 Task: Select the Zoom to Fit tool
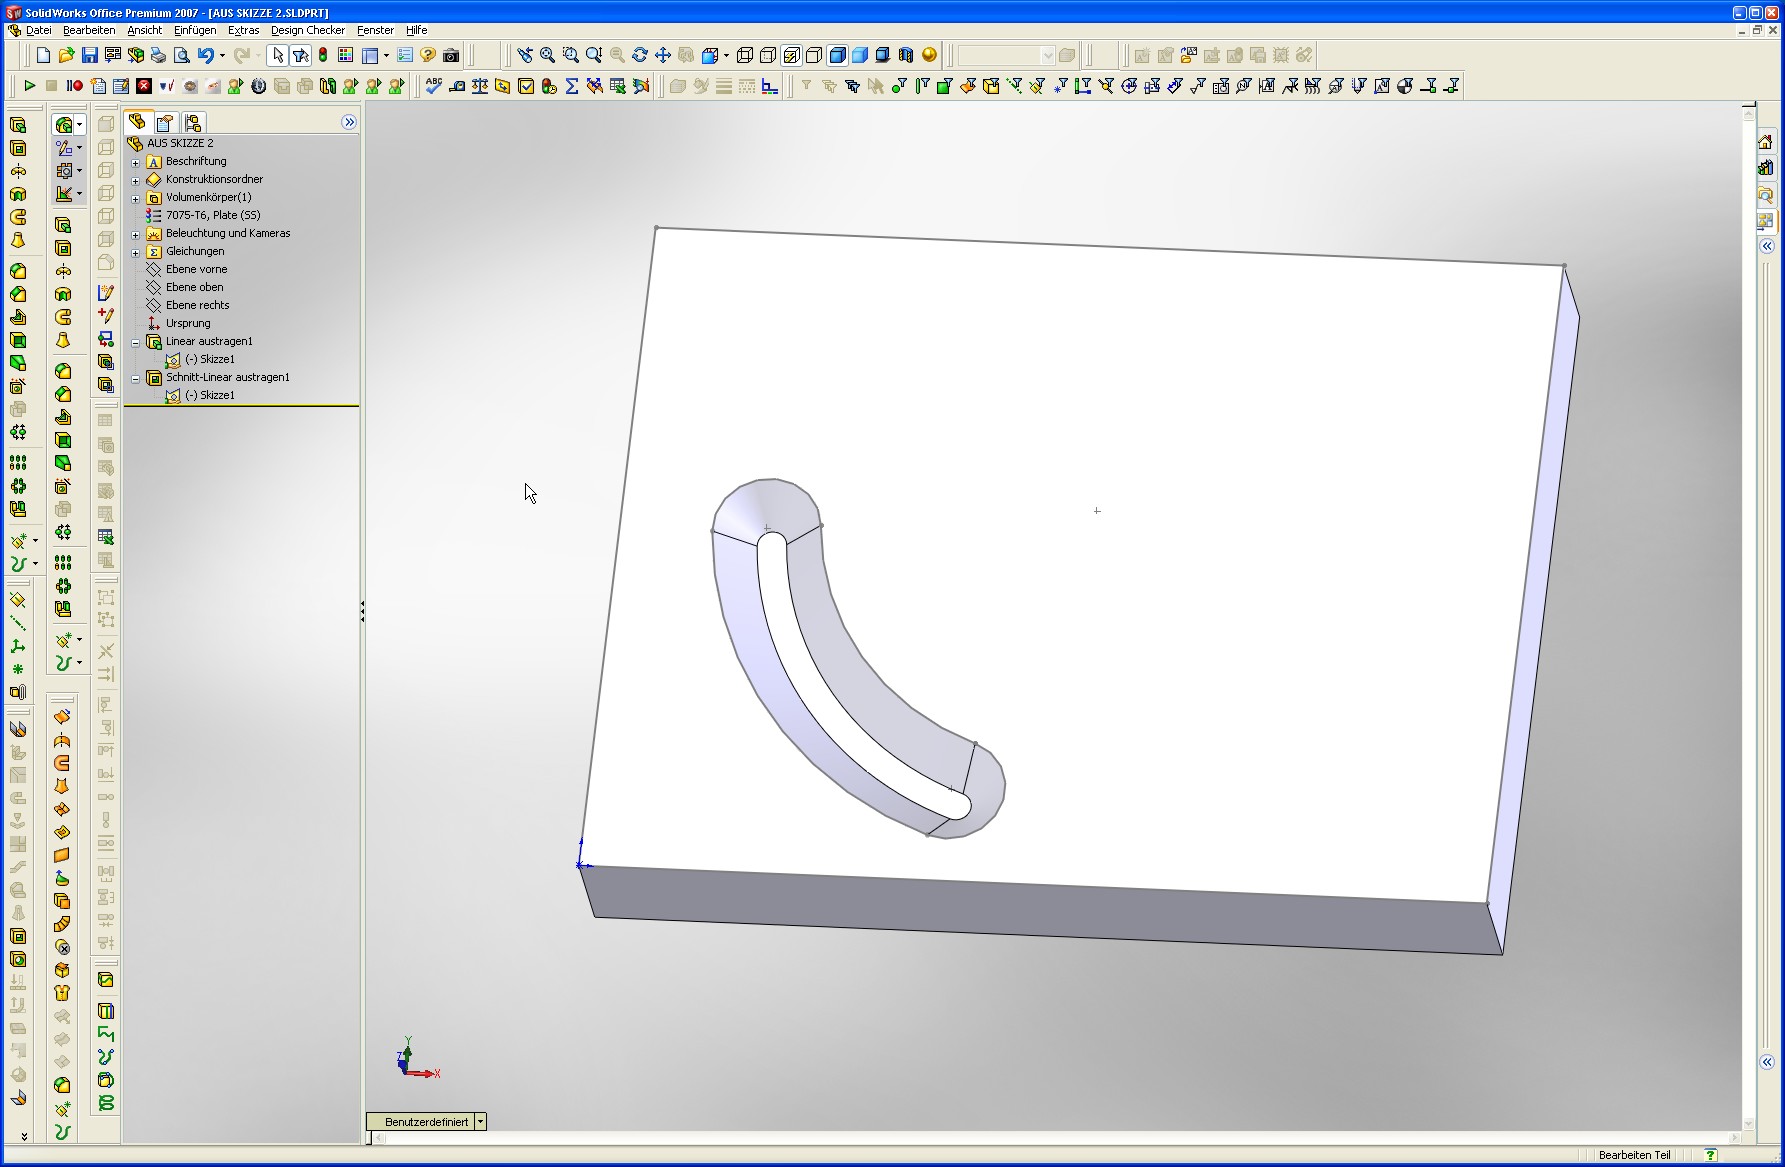pos(547,55)
